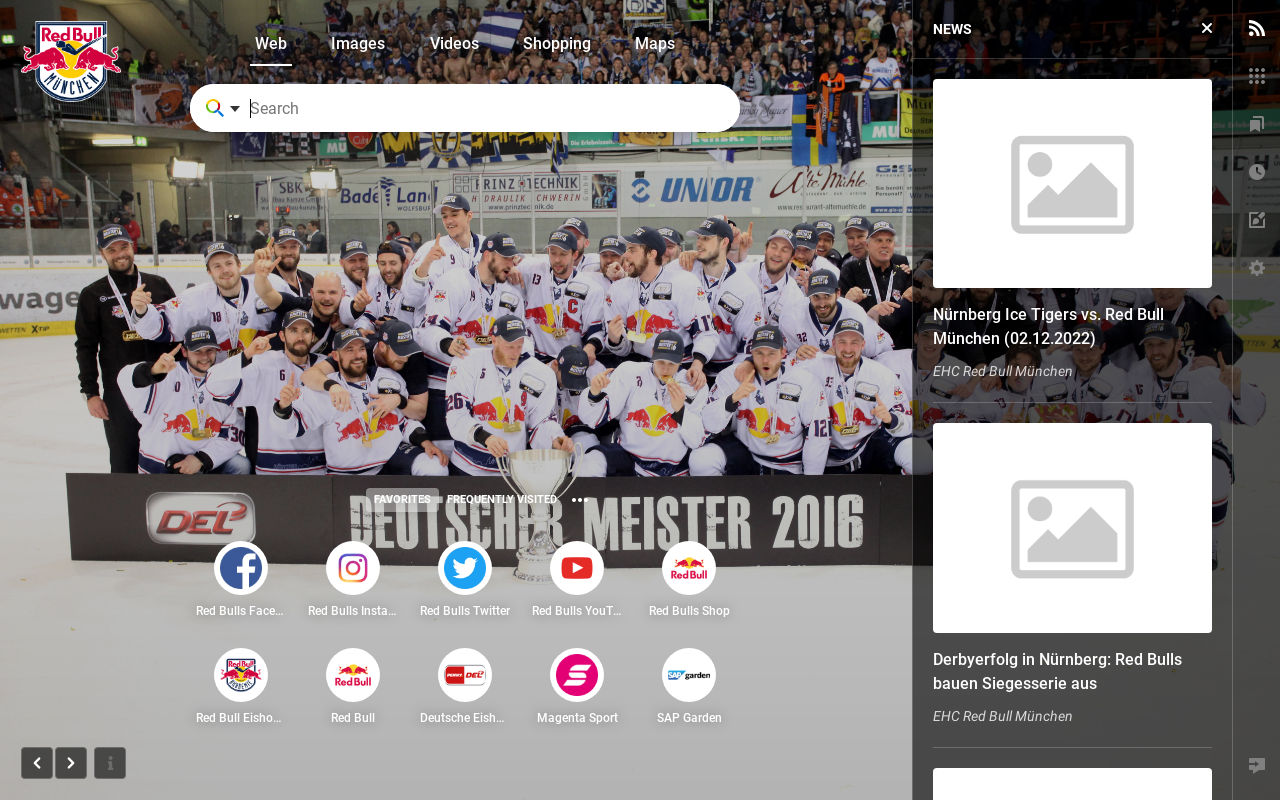The height and width of the screenshot is (800, 1280).
Task: Switch to the Frequently Visited tab
Action: click(x=502, y=500)
